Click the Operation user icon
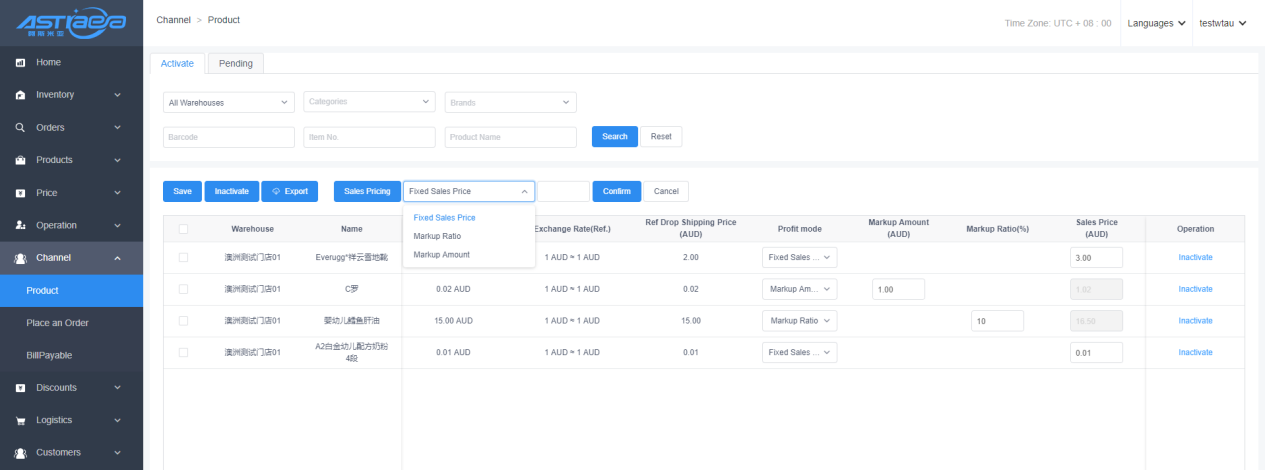 tap(20, 225)
